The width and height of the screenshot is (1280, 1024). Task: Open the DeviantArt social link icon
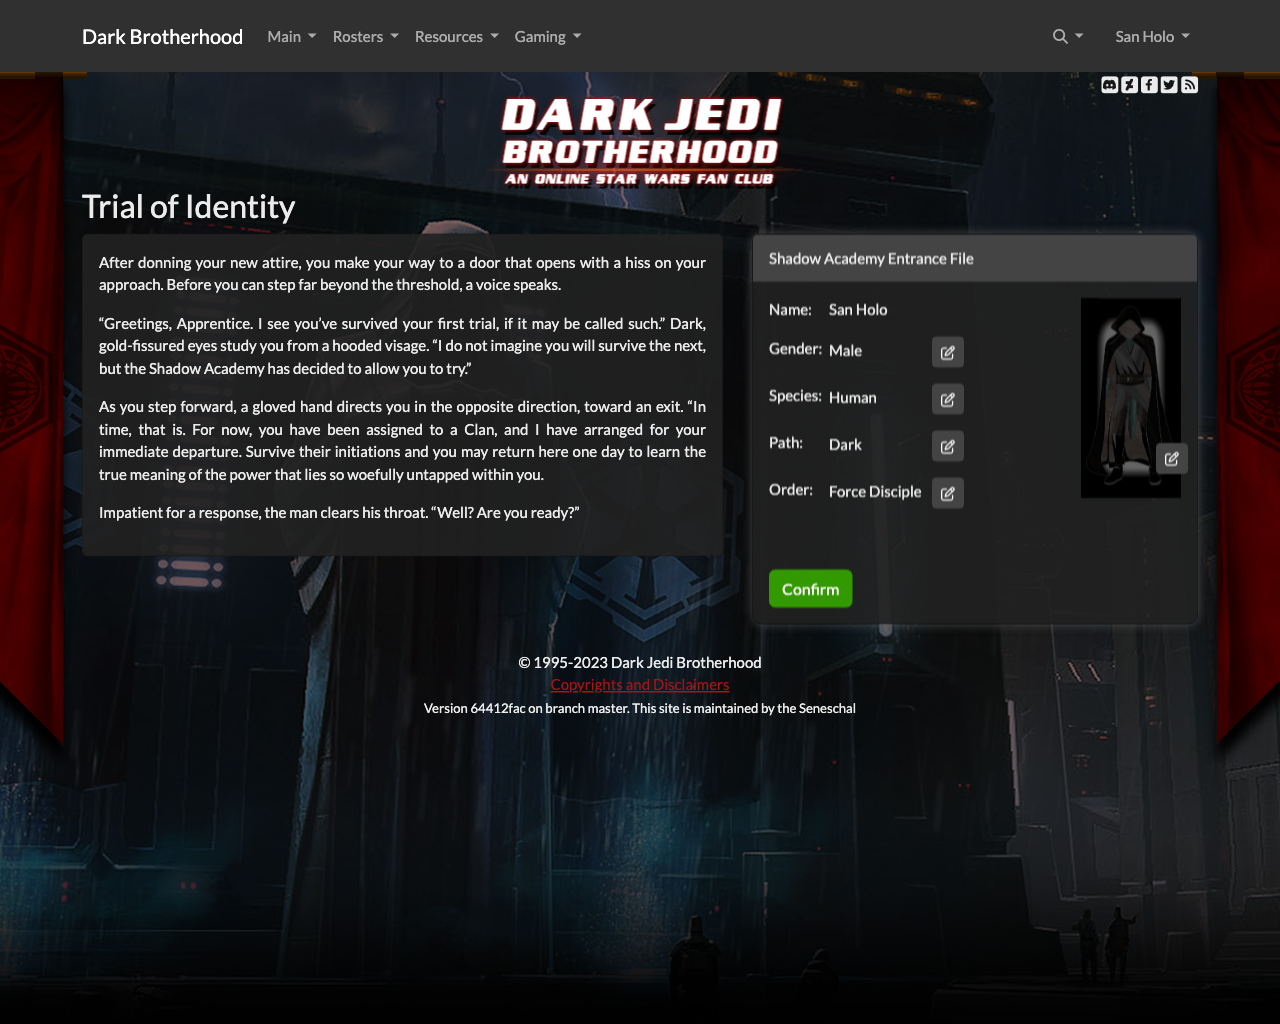[x=1130, y=85]
